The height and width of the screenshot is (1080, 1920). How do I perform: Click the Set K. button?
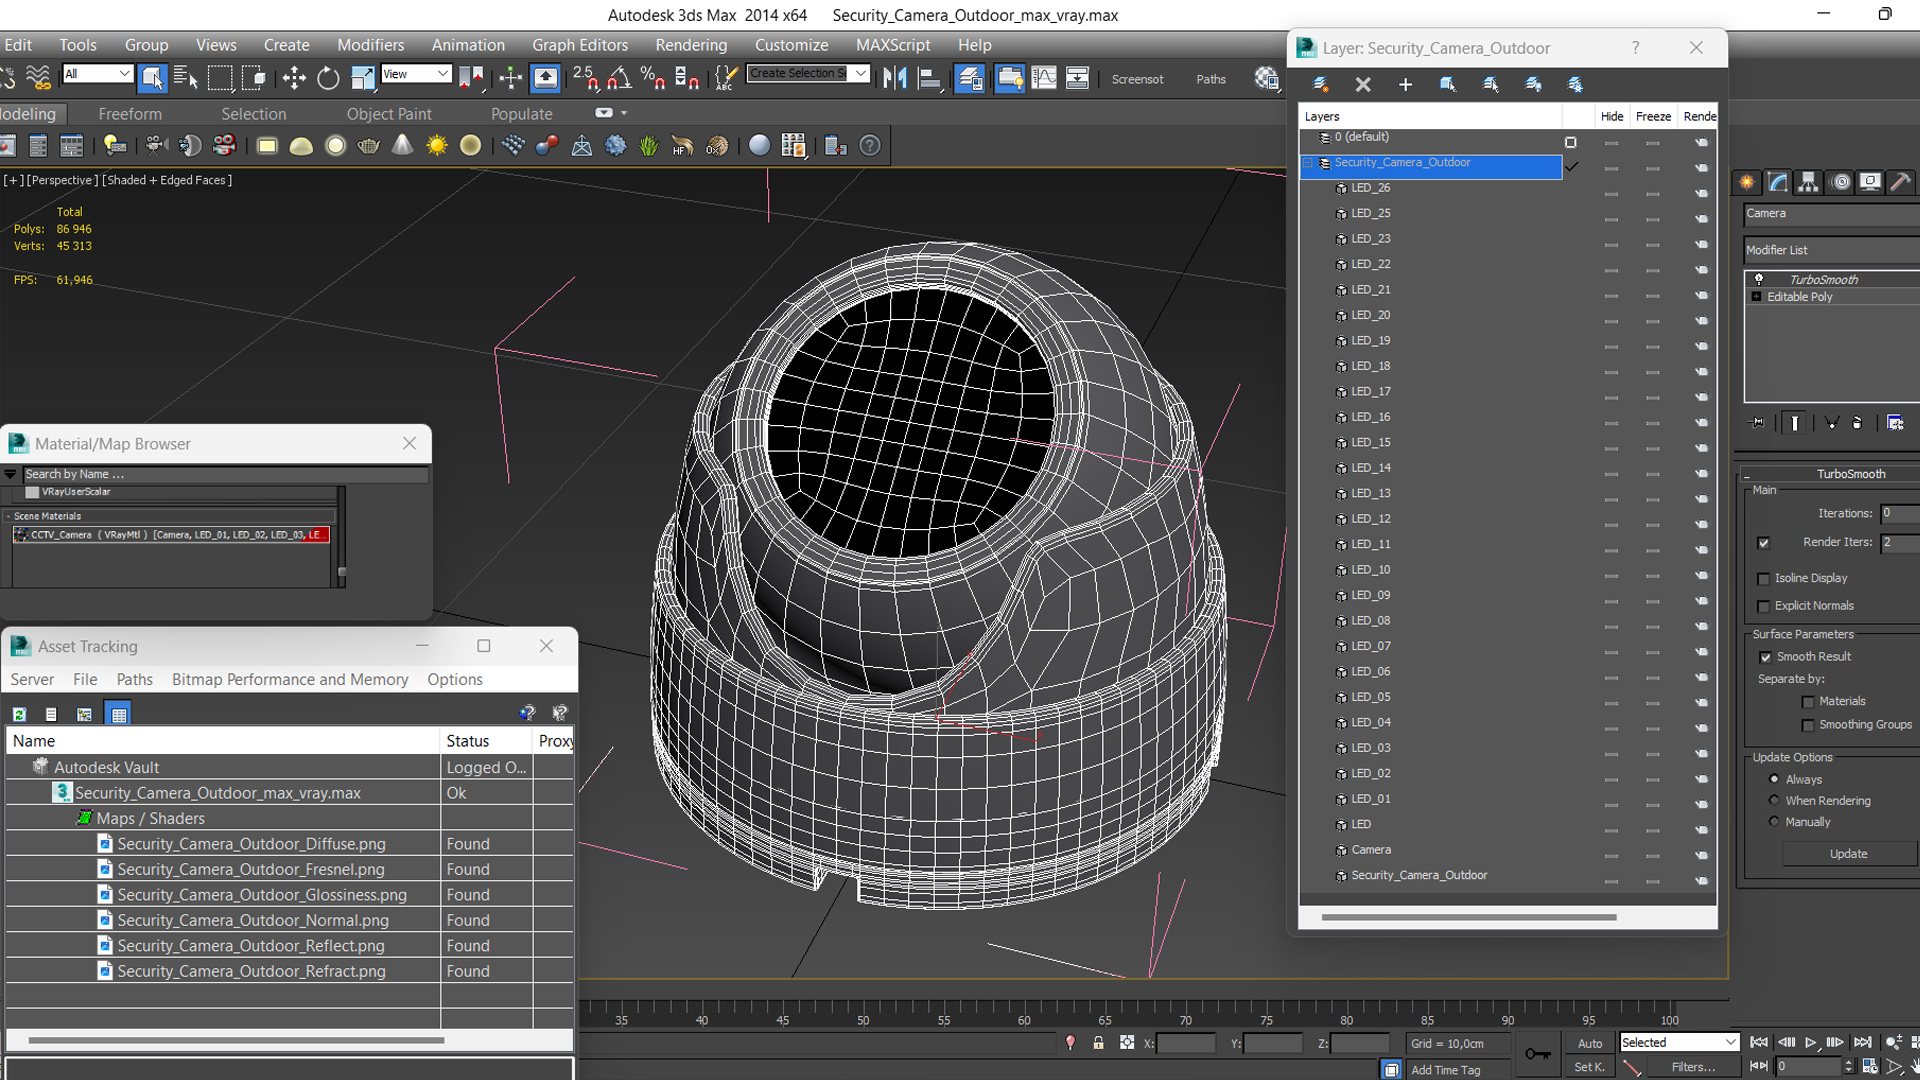pyautogui.click(x=1590, y=1067)
